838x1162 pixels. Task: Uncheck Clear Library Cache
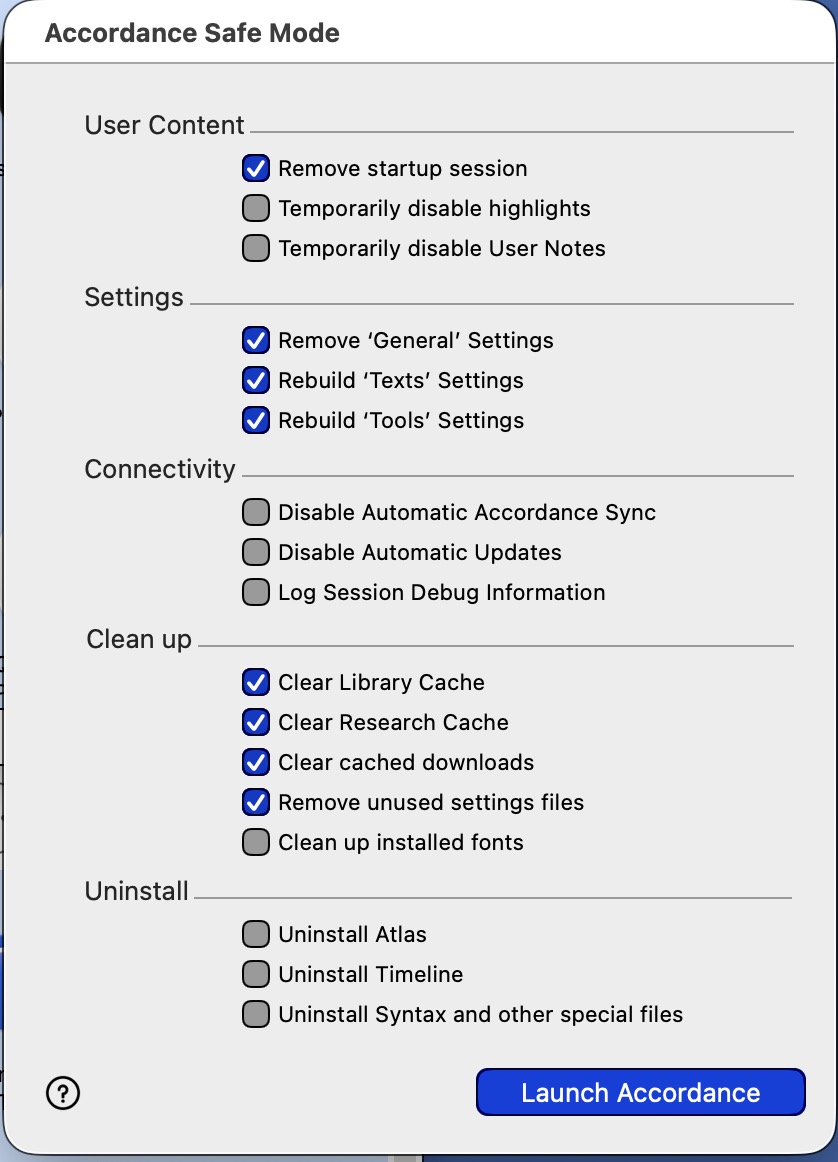coord(256,683)
